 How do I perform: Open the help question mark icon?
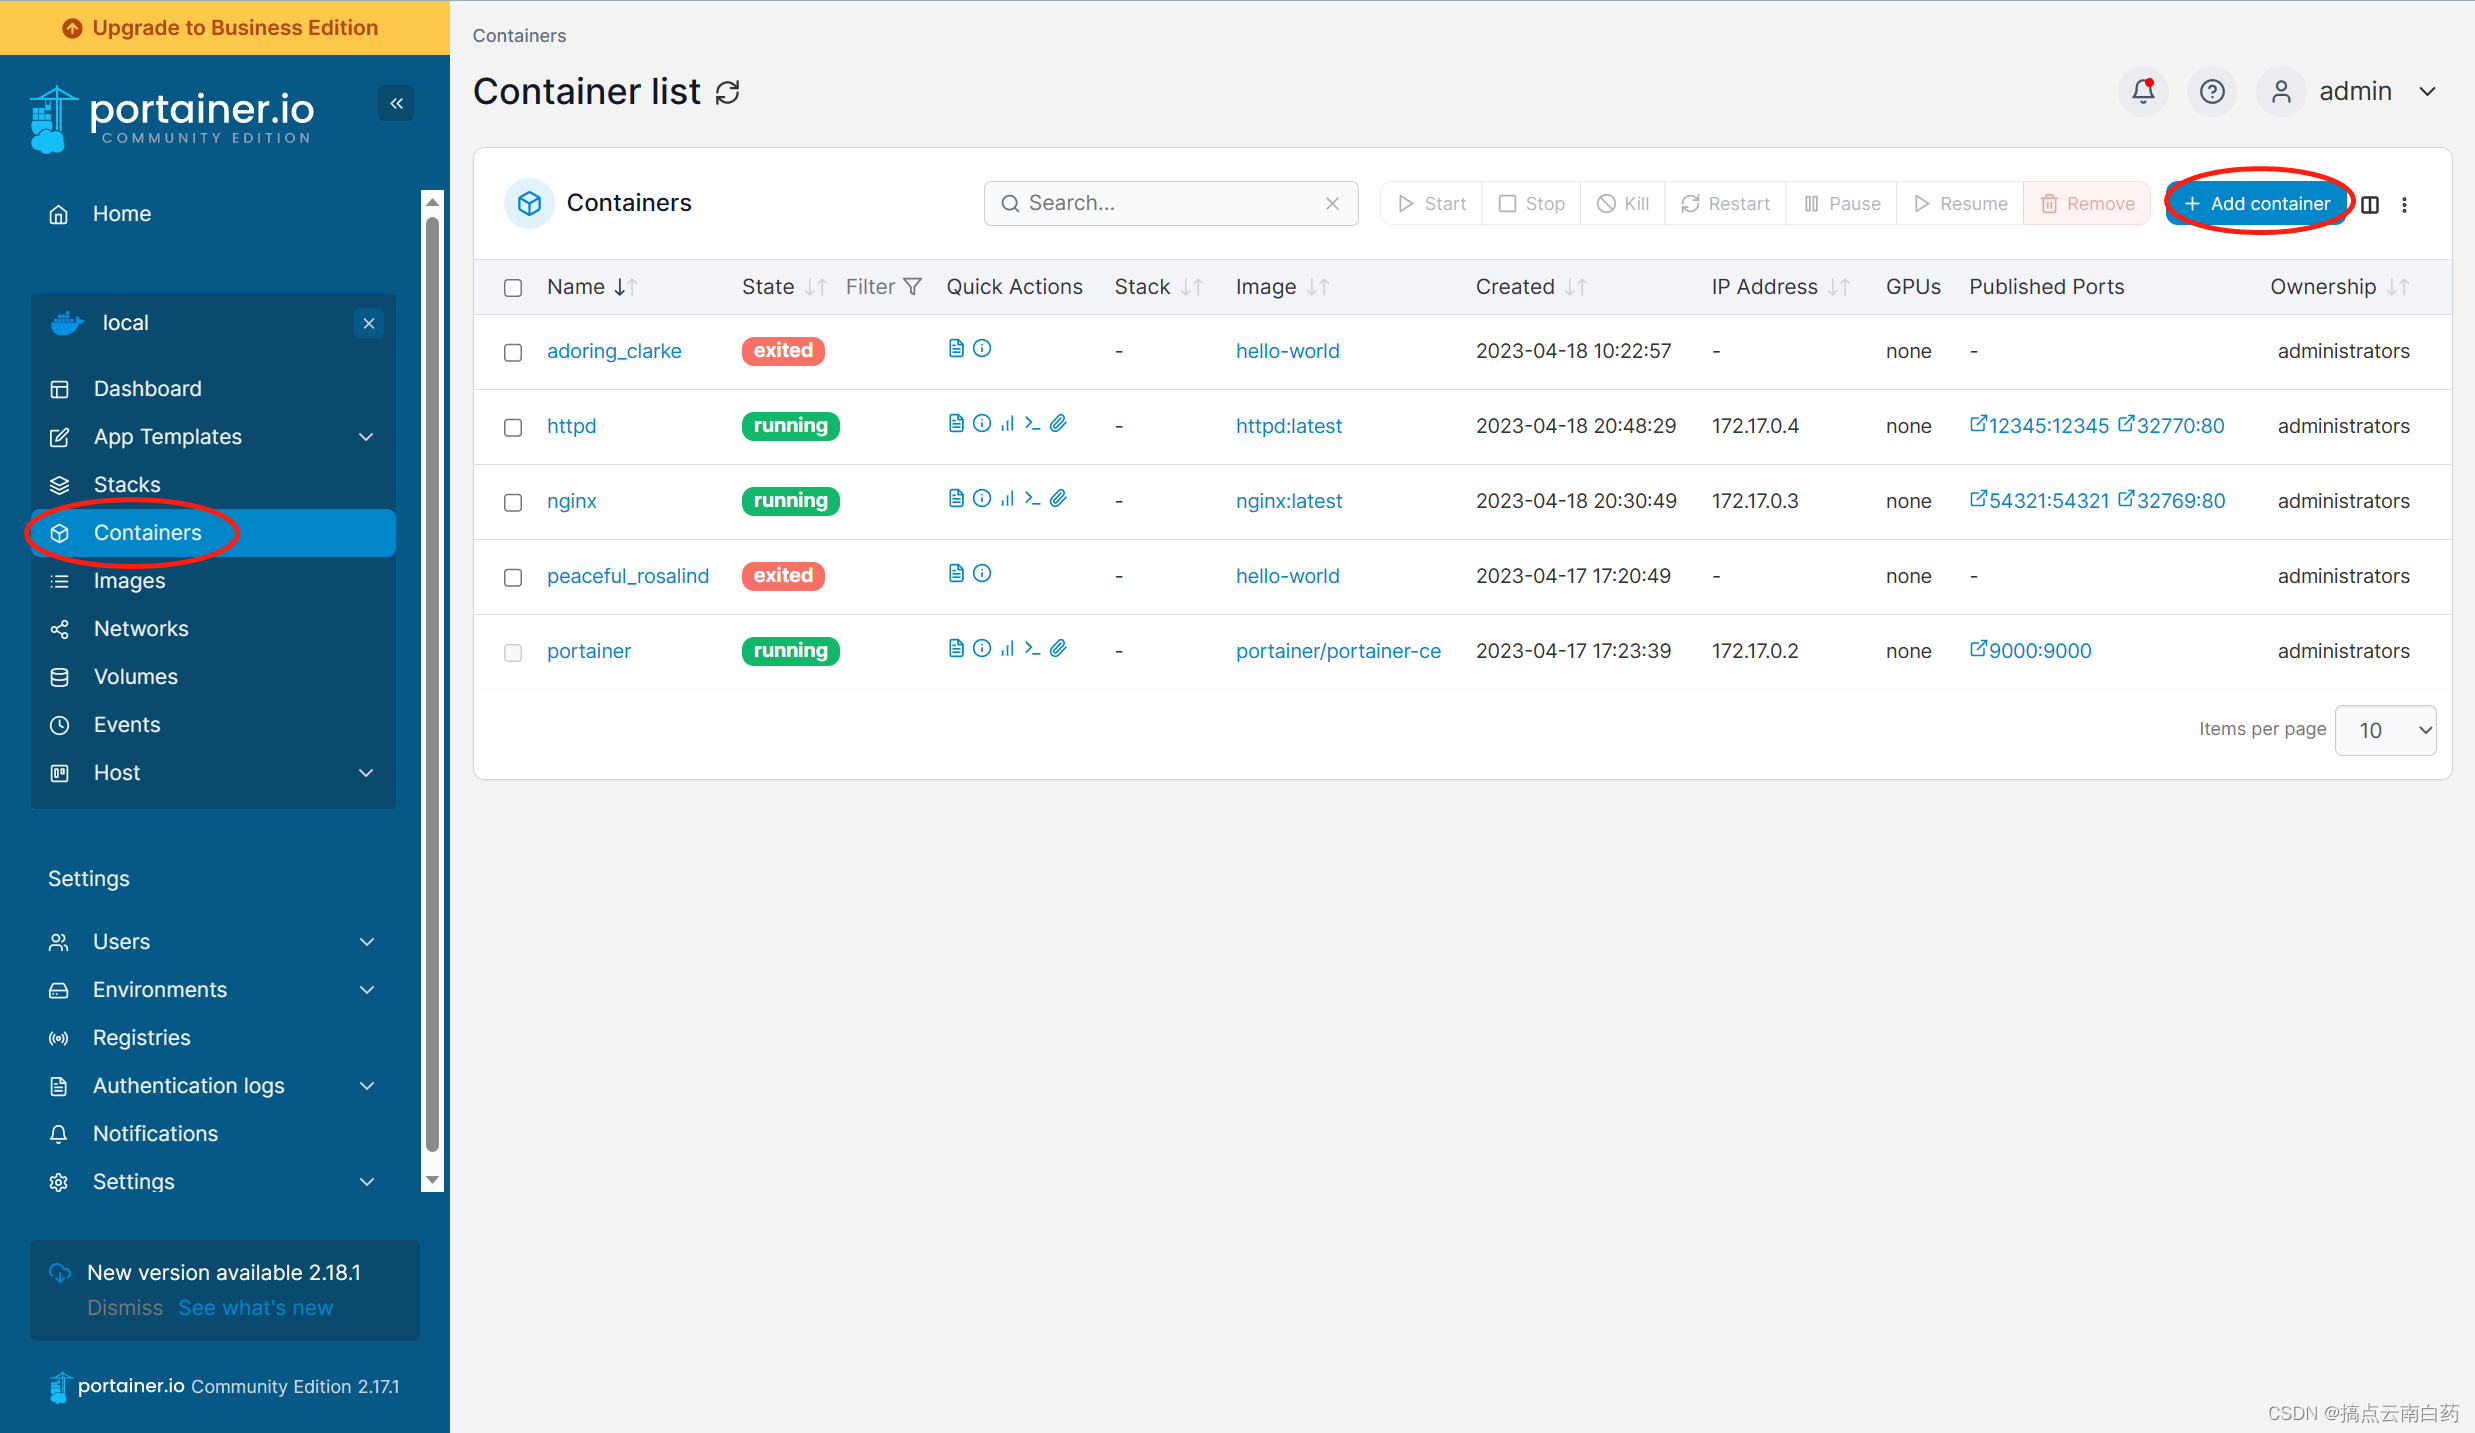(x=2212, y=92)
